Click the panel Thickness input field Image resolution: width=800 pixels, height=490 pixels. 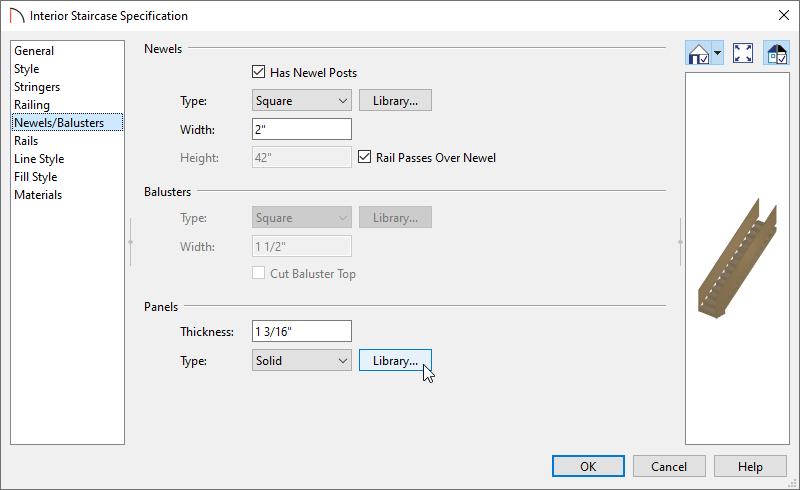302,331
